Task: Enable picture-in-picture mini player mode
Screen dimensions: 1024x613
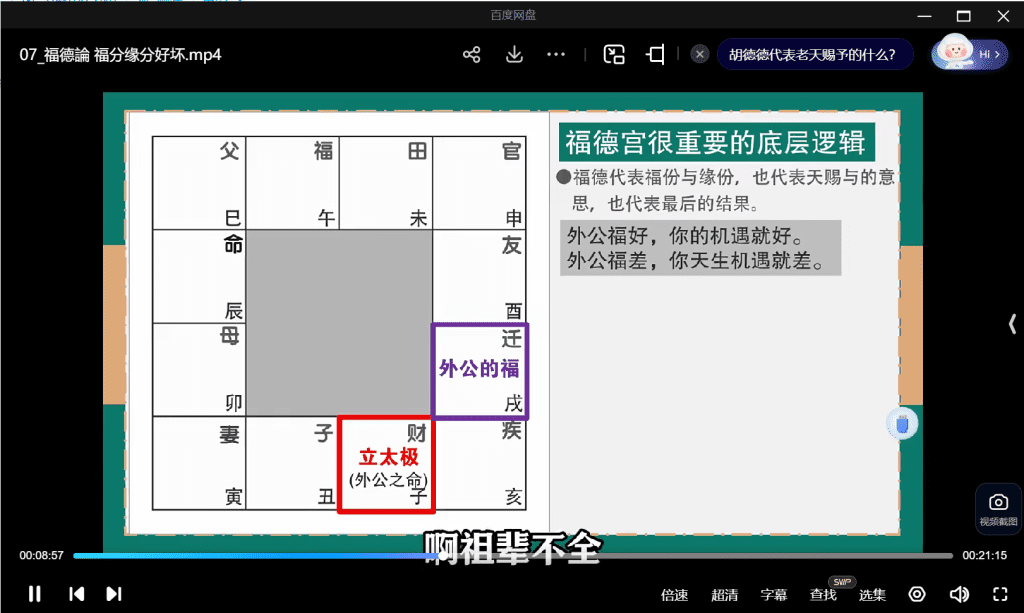Action: [614, 55]
